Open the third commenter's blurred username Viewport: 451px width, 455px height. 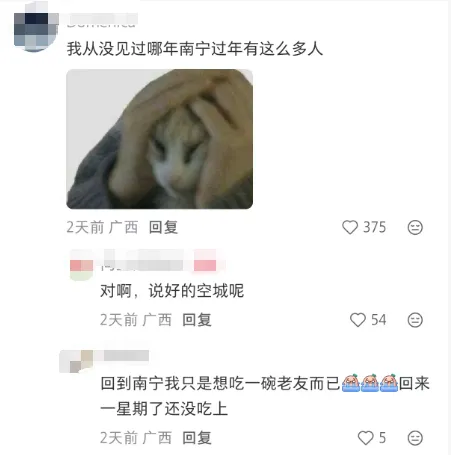click(x=126, y=356)
